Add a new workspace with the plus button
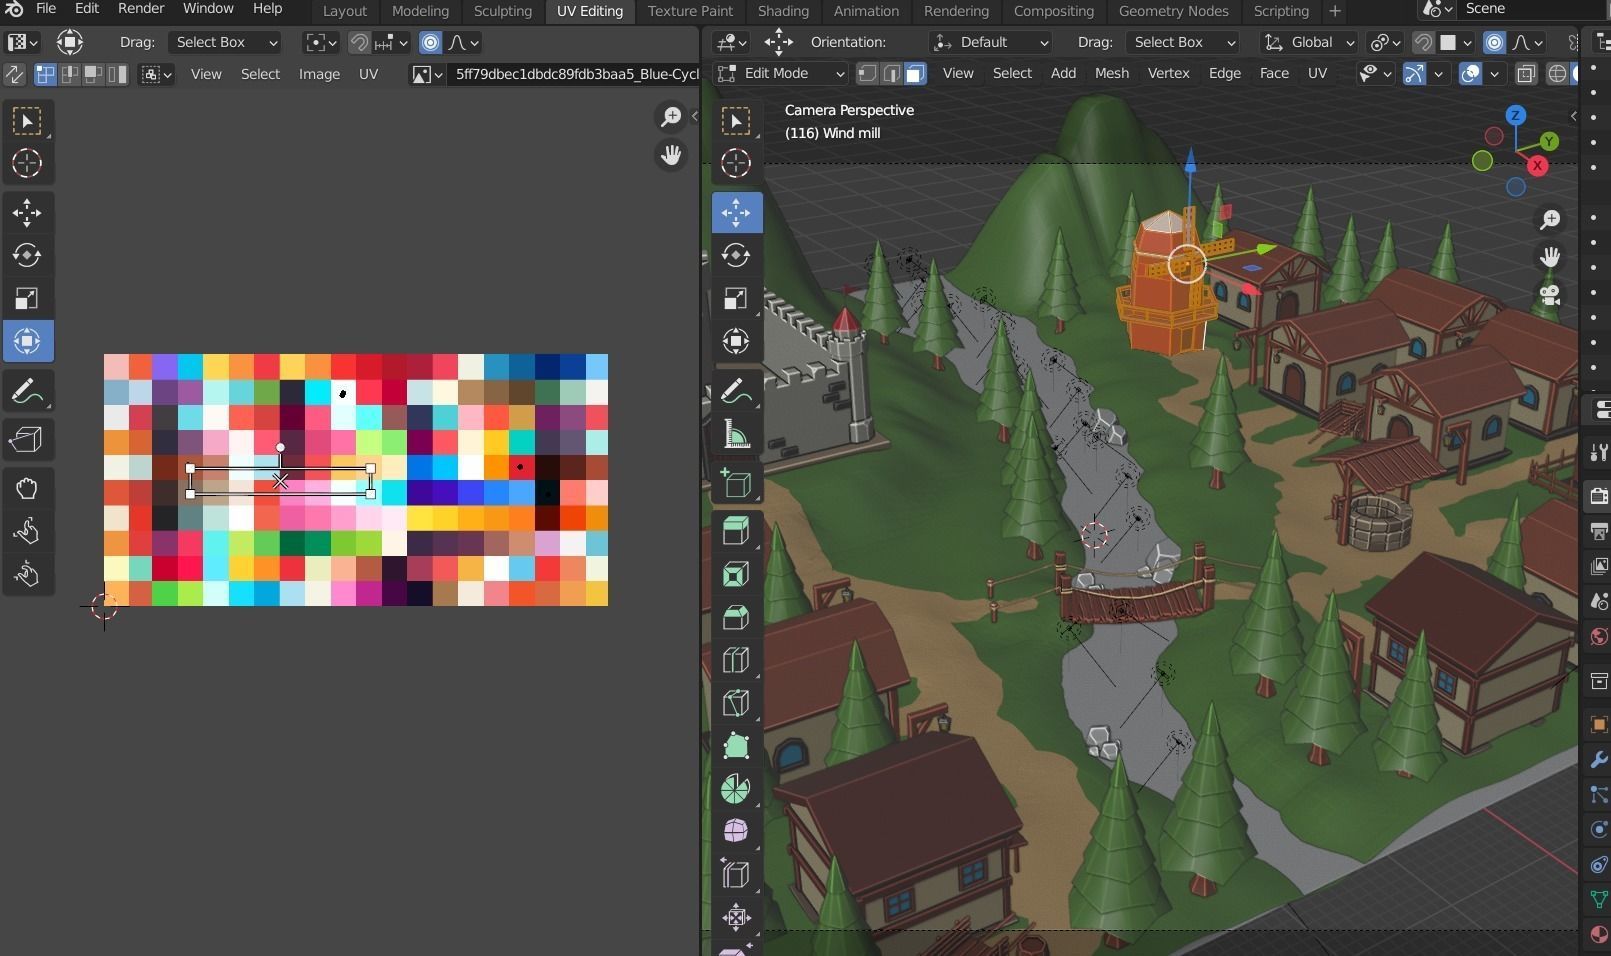This screenshot has width=1611, height=956. (x=1334, y=11)
